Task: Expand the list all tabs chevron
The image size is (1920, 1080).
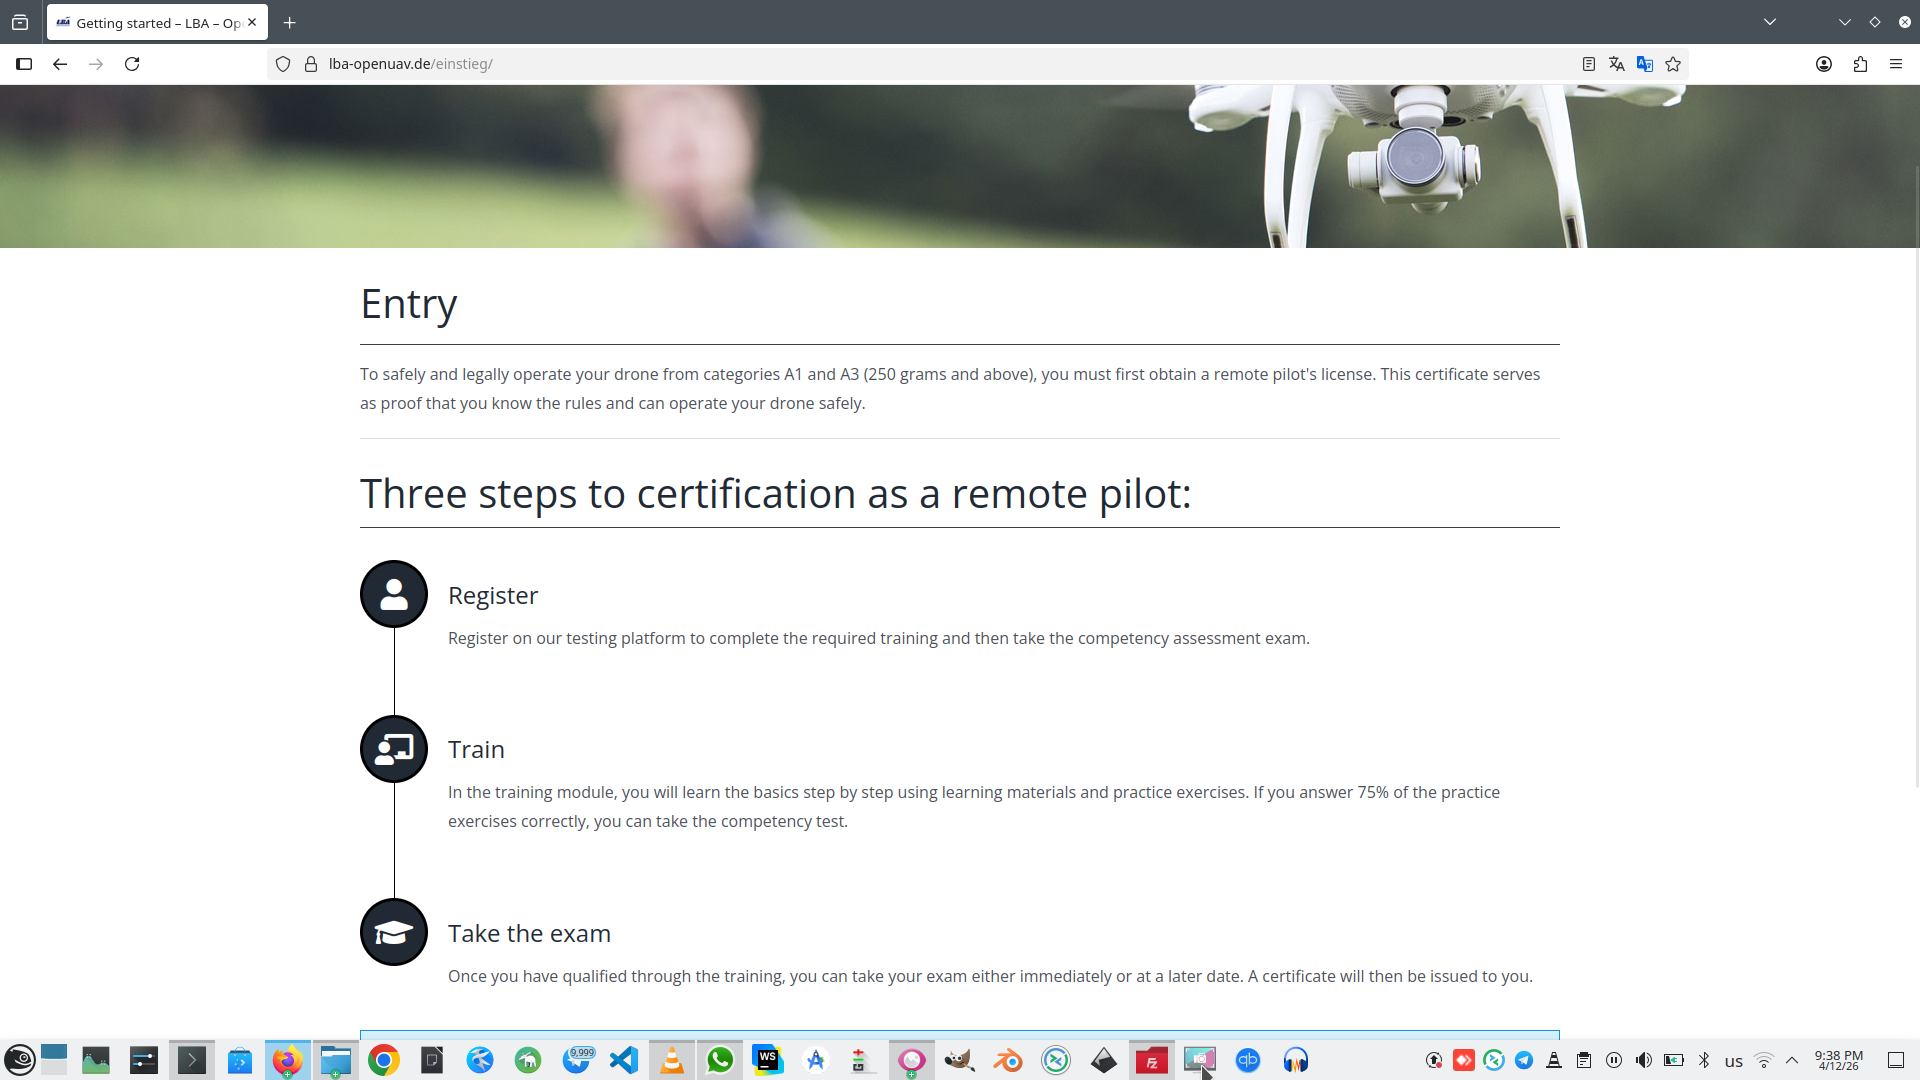Action: coord(1770,22)
